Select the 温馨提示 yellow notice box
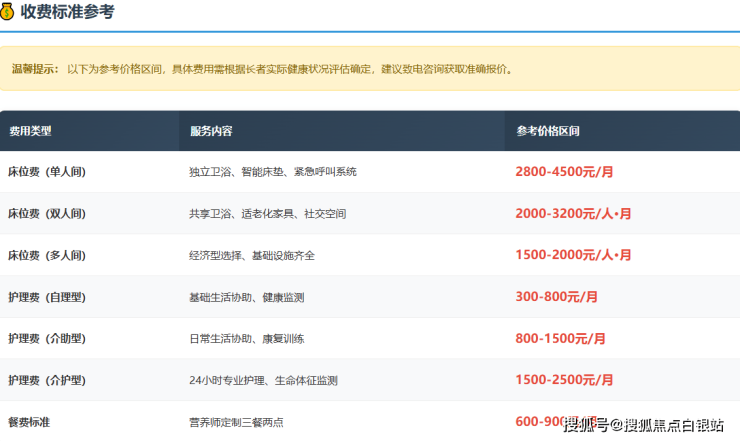This screenshot has height=441, width=740. pyautogui.click(x=369, y=69)
